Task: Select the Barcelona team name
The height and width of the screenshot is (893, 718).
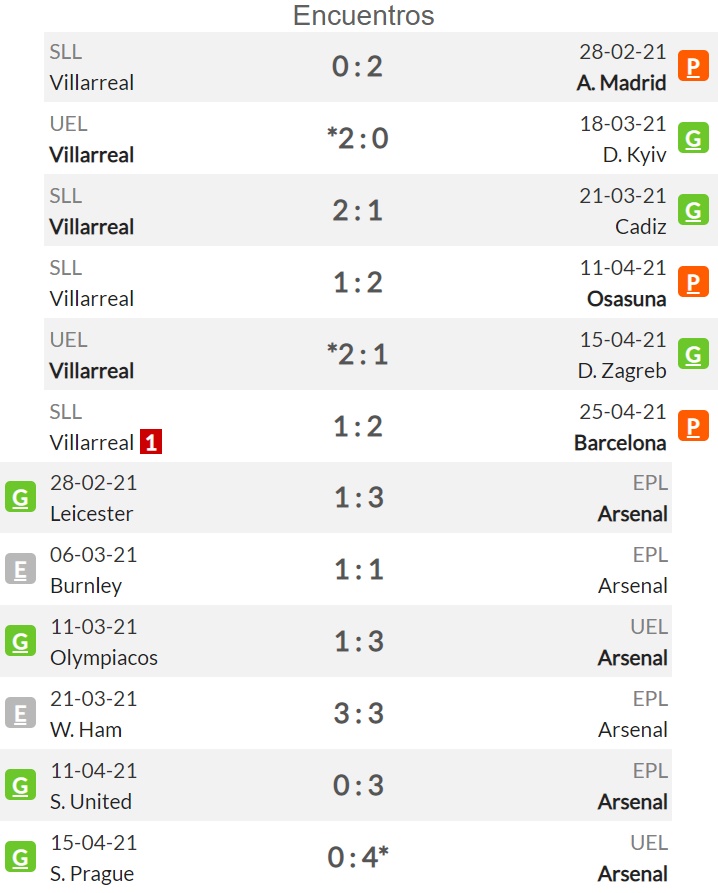Action: point(620,443)
